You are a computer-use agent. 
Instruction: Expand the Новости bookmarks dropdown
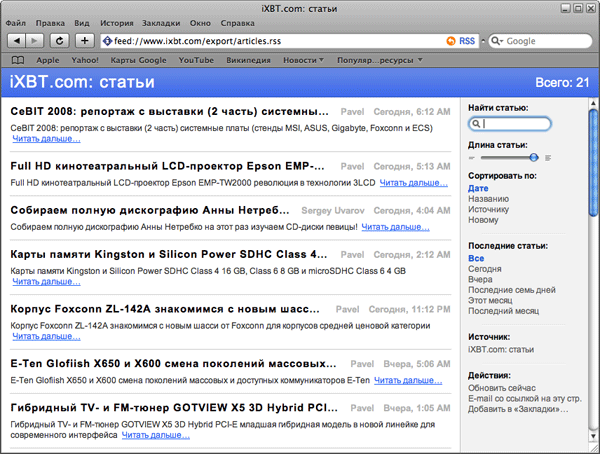click(303, 60)
